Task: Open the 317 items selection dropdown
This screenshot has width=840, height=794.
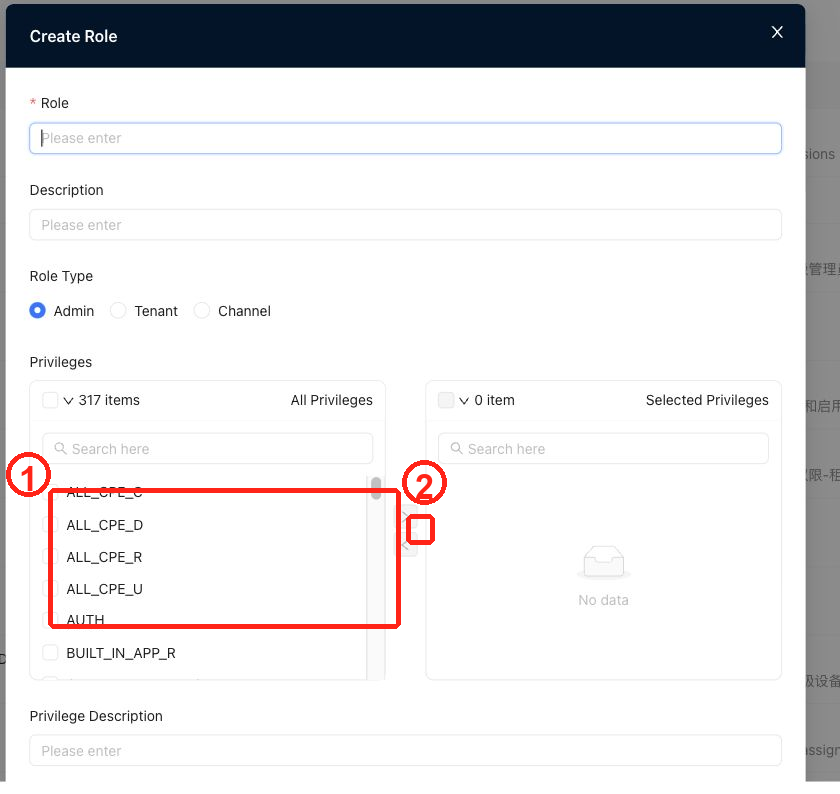Action: pos(68,401)
